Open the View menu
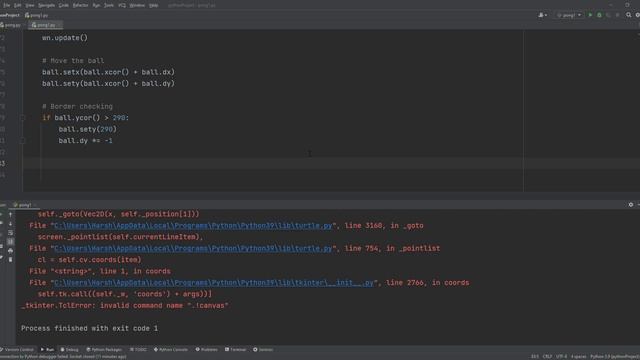 pyautogui.click(x=30, y=5)
